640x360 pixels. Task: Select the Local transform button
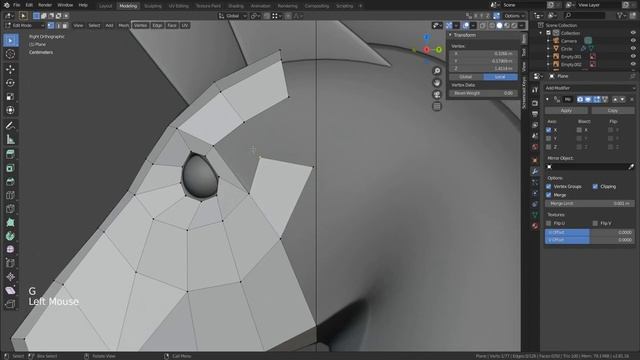pos(500,77)
